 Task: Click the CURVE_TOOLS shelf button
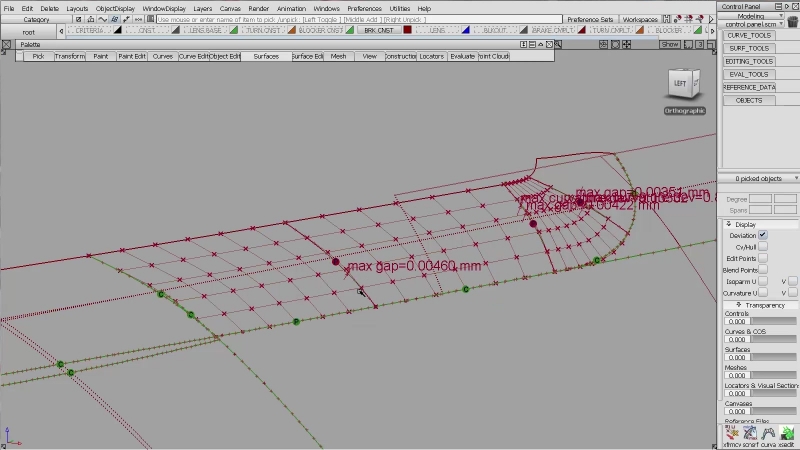click(749, 35)
